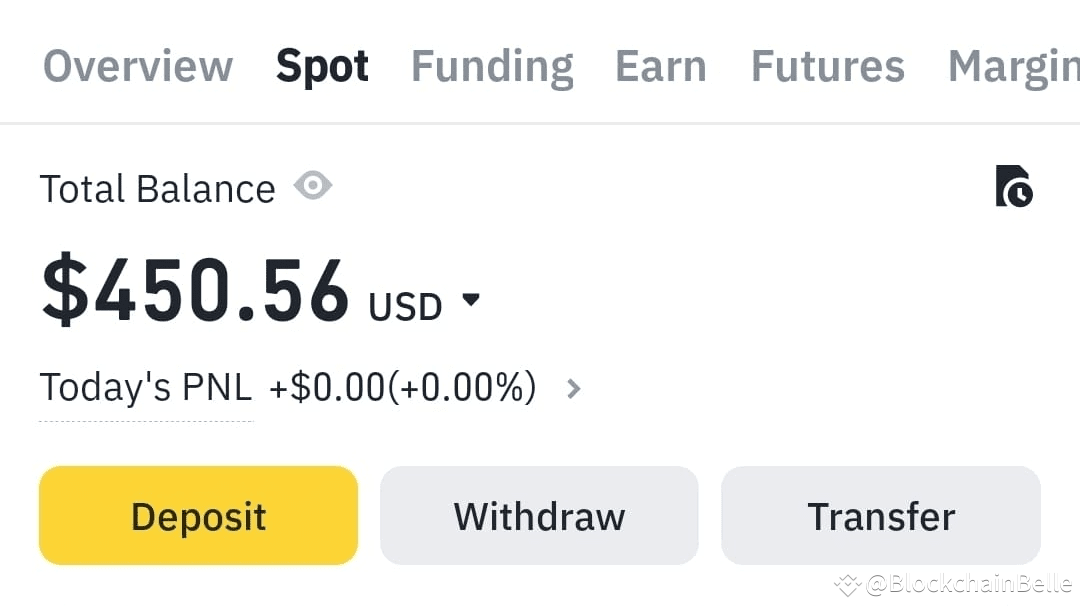Toggle balance visibility with the eye icon
This screenshot has height=606, width=1080.
click(x=313, y=186)
